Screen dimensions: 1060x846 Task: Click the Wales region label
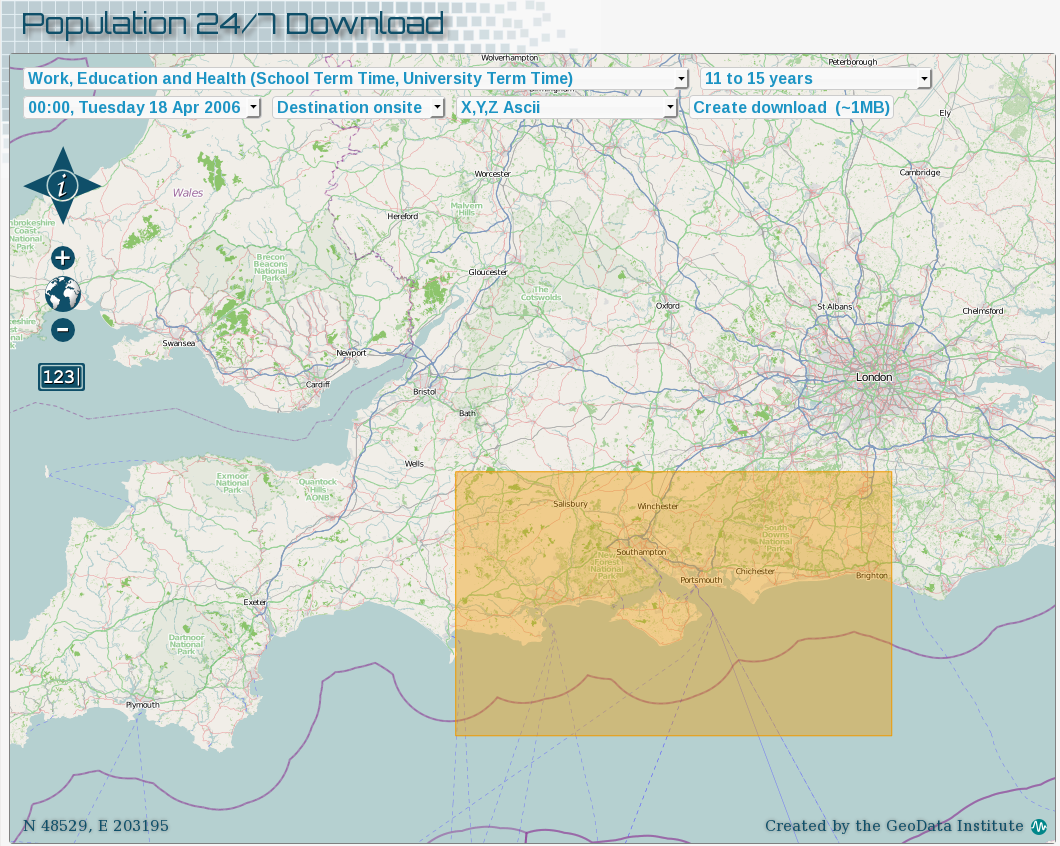[x=188, y=193]
